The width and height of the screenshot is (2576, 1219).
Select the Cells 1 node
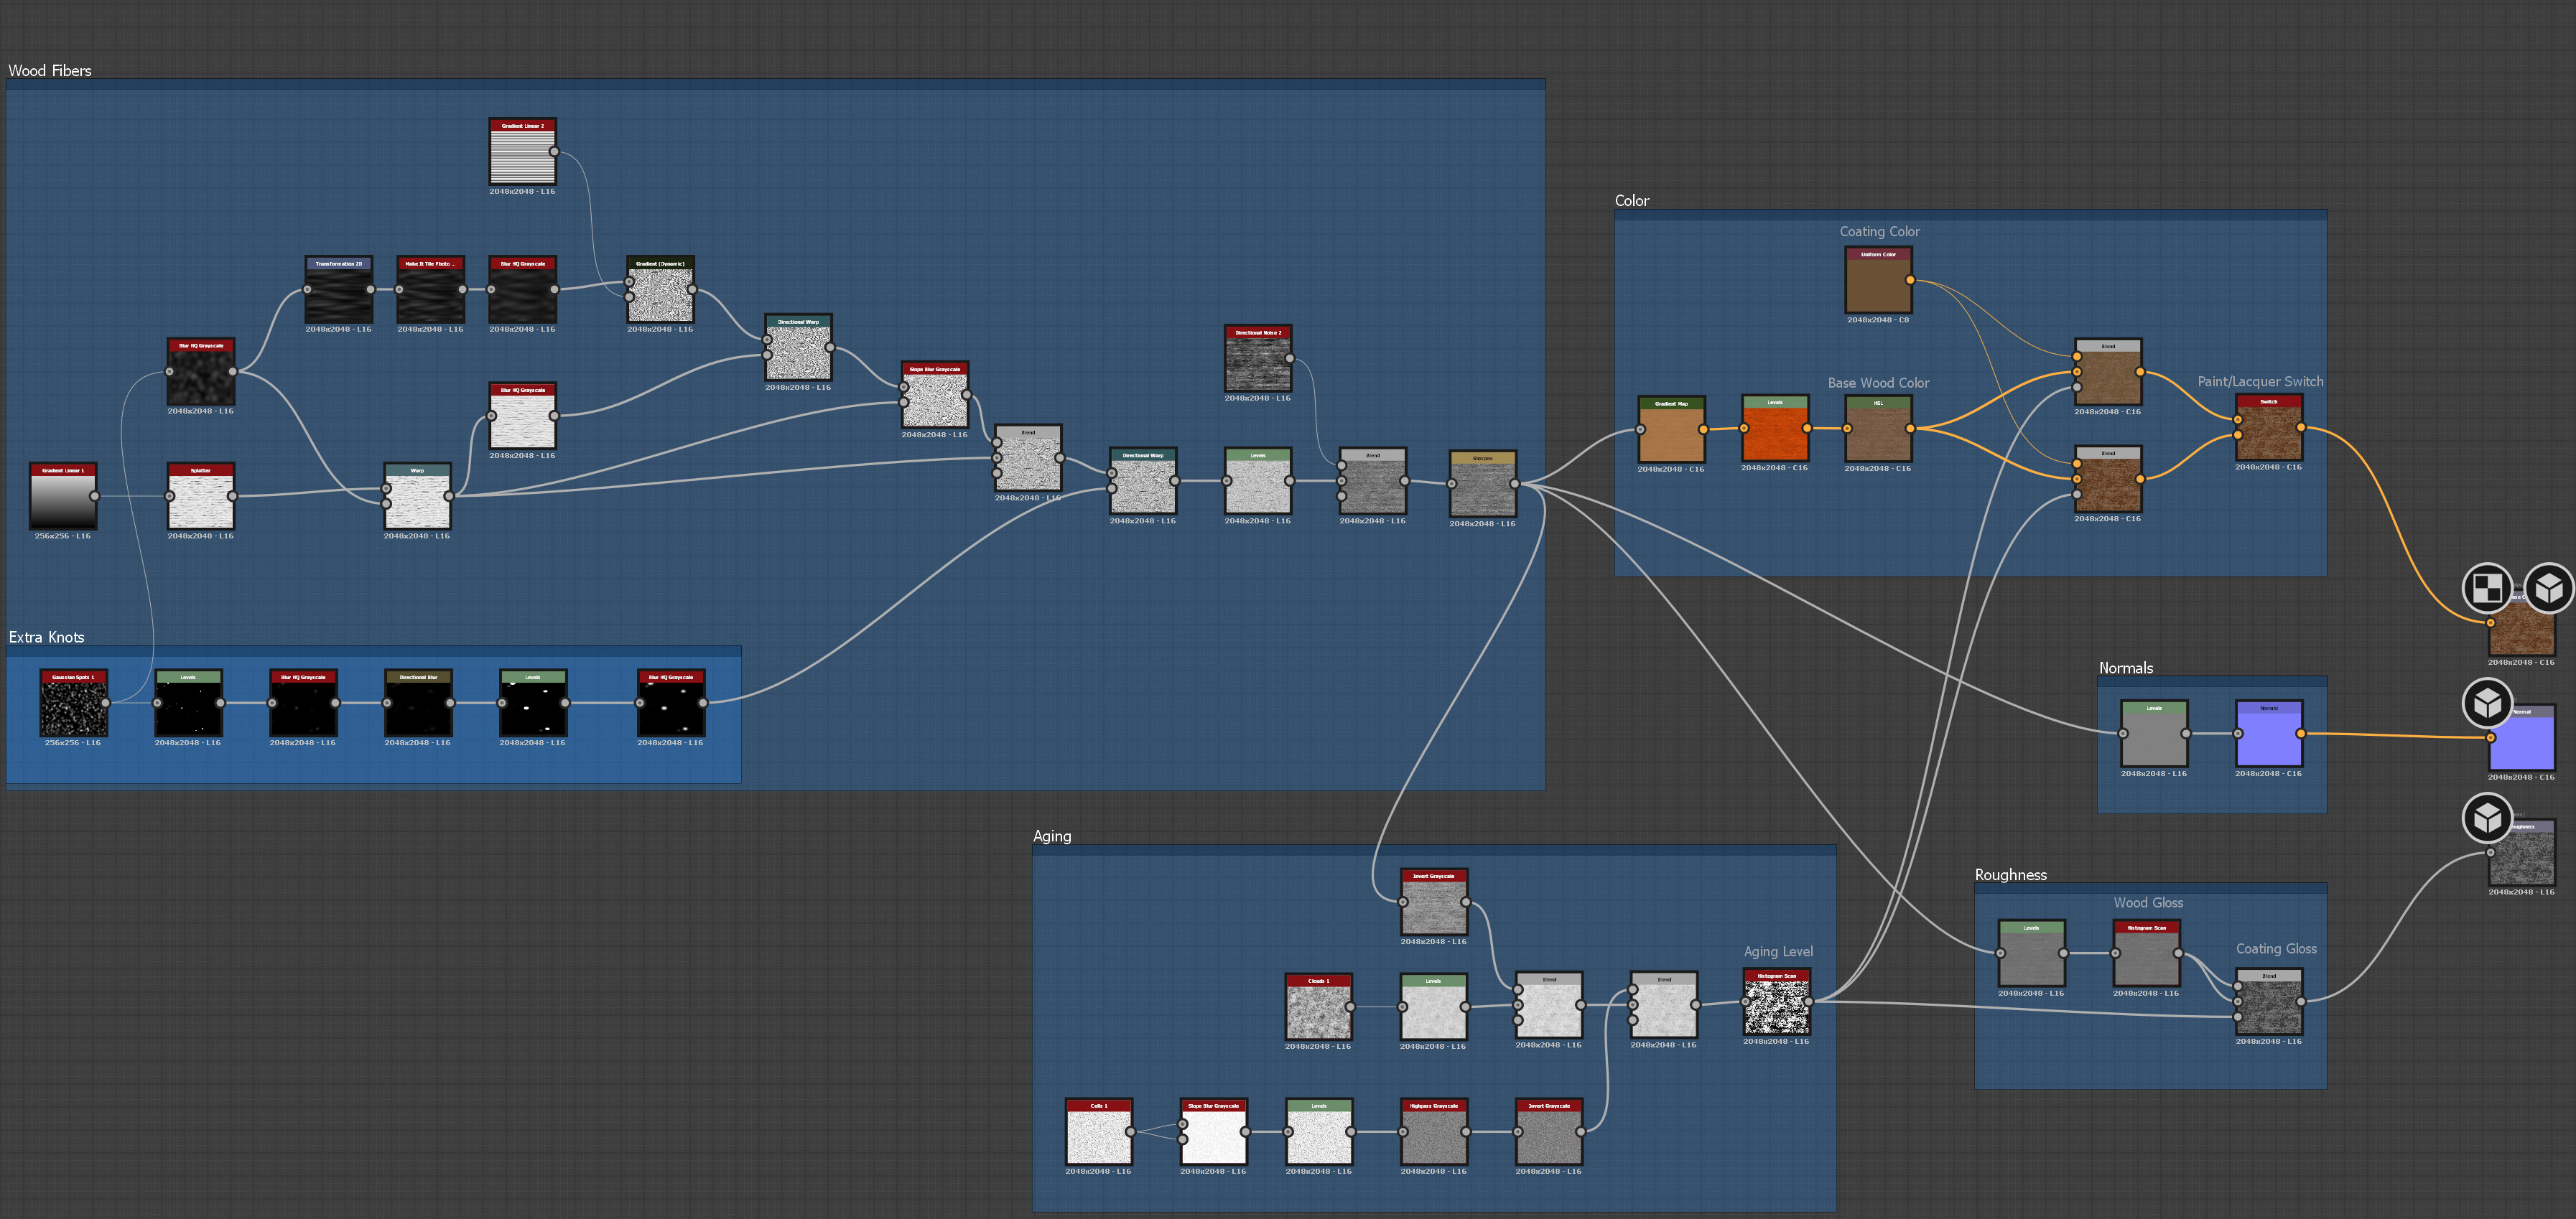[x=1098, y=1131]
